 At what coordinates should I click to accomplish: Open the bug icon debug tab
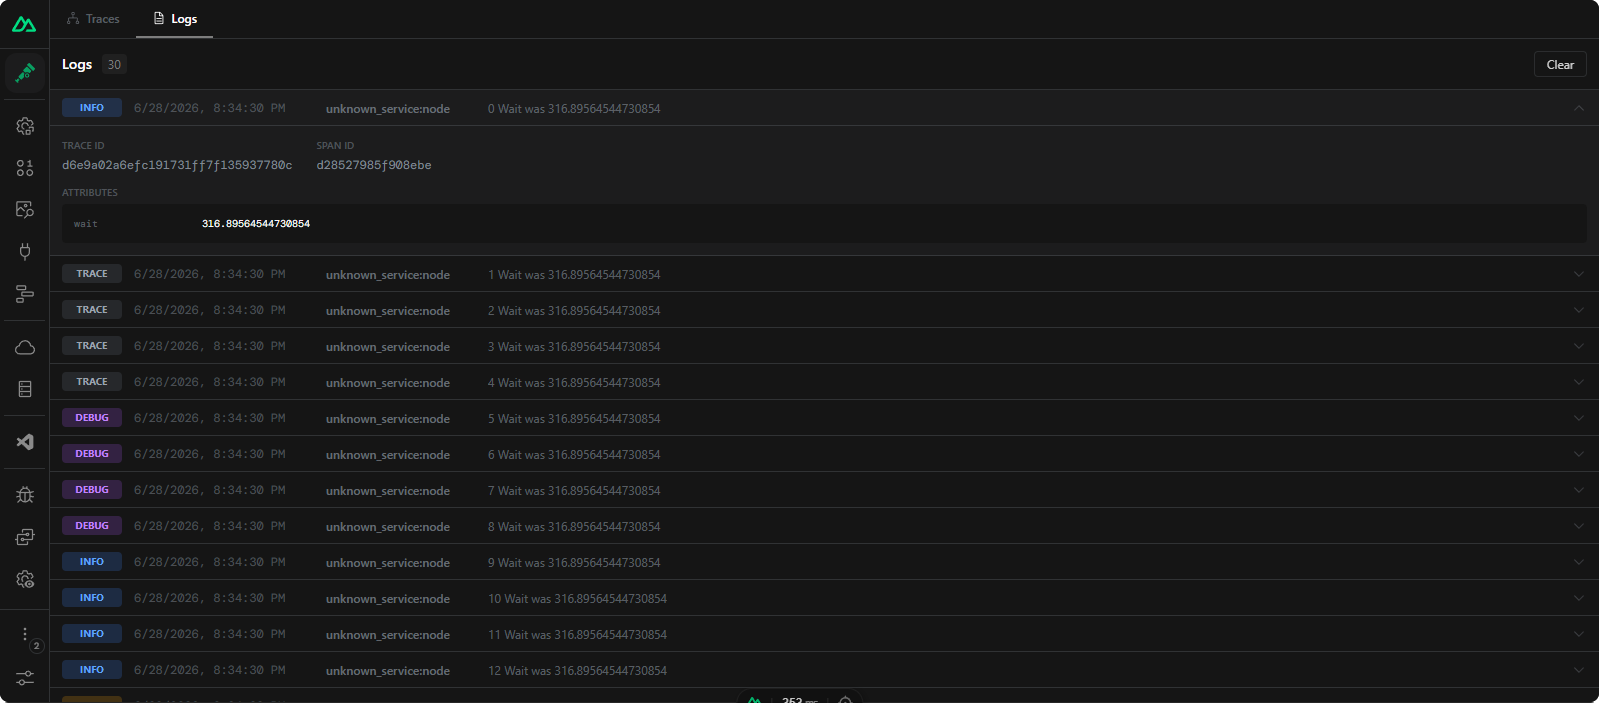tap(25, 495)
